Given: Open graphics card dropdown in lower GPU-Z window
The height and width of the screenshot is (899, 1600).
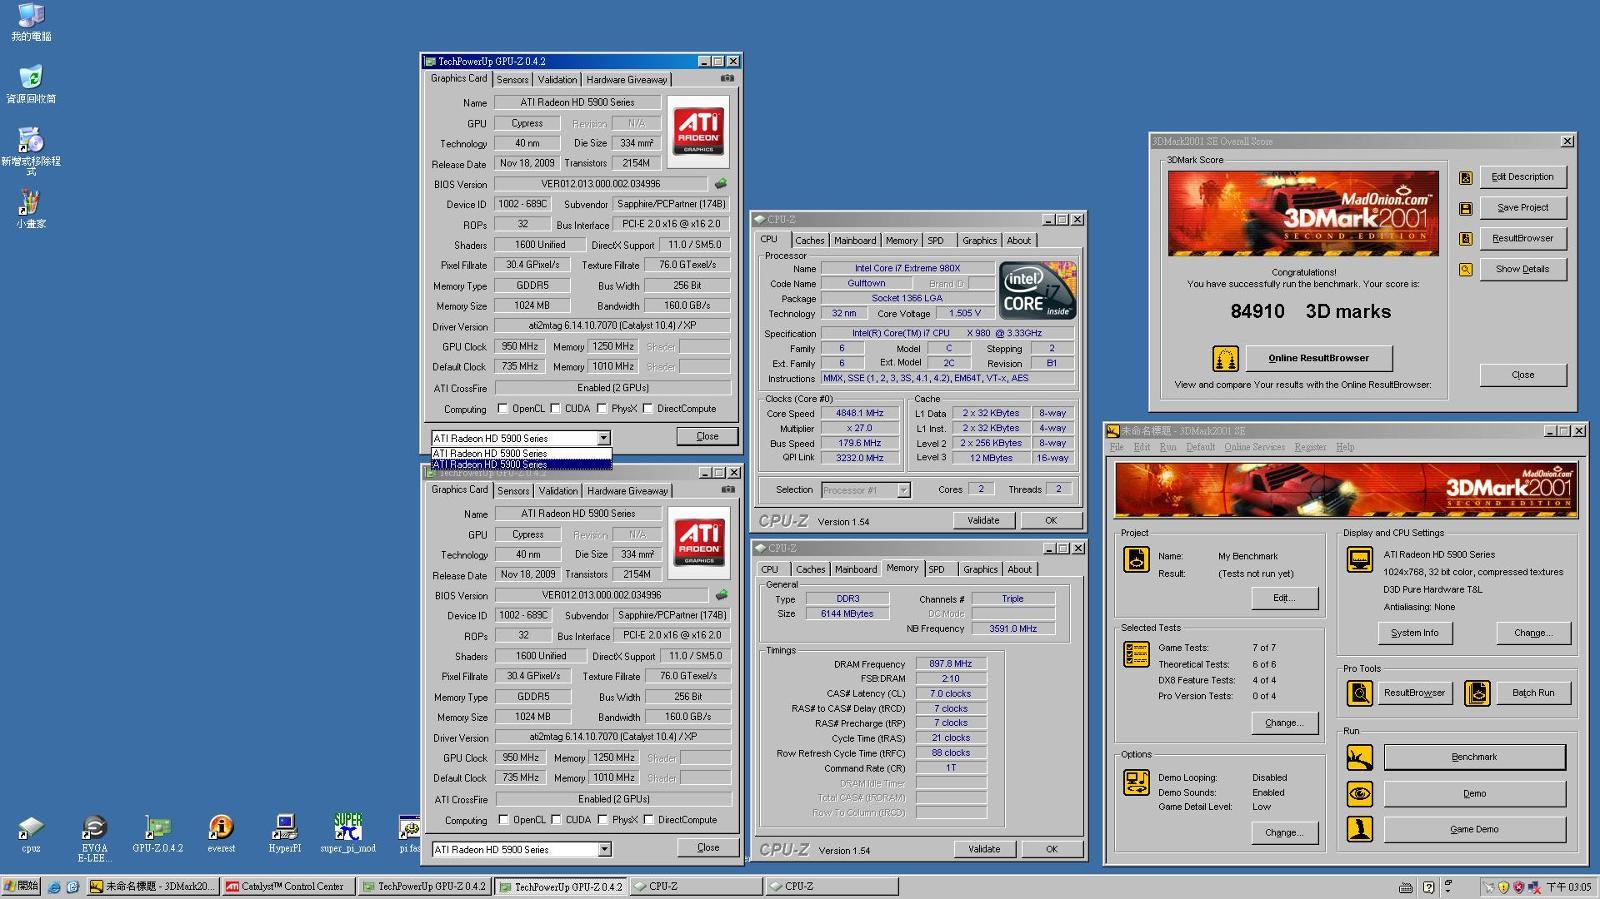Looking at the screenshot, I should tap(604, 849).
